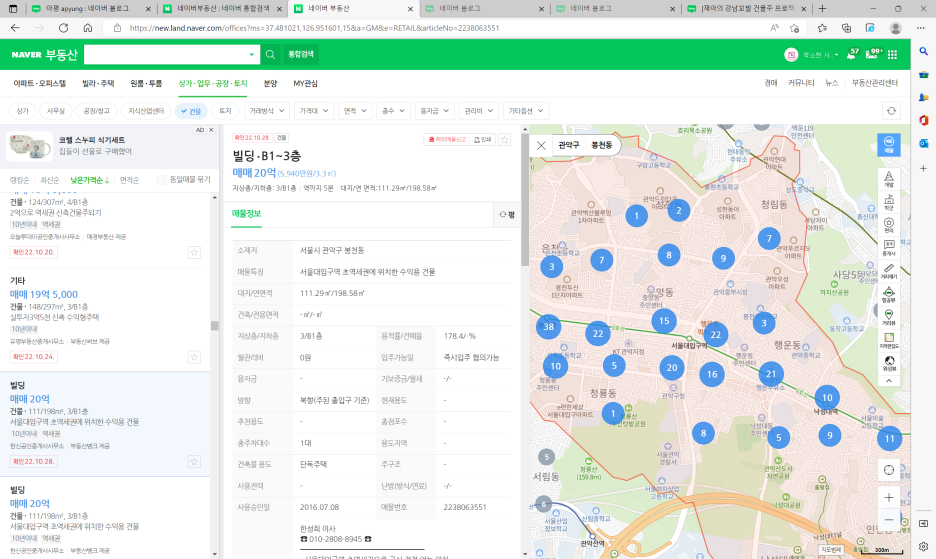Star the 19억 5,000 기타 listing

pyautogui.click(x=194, y=357)
